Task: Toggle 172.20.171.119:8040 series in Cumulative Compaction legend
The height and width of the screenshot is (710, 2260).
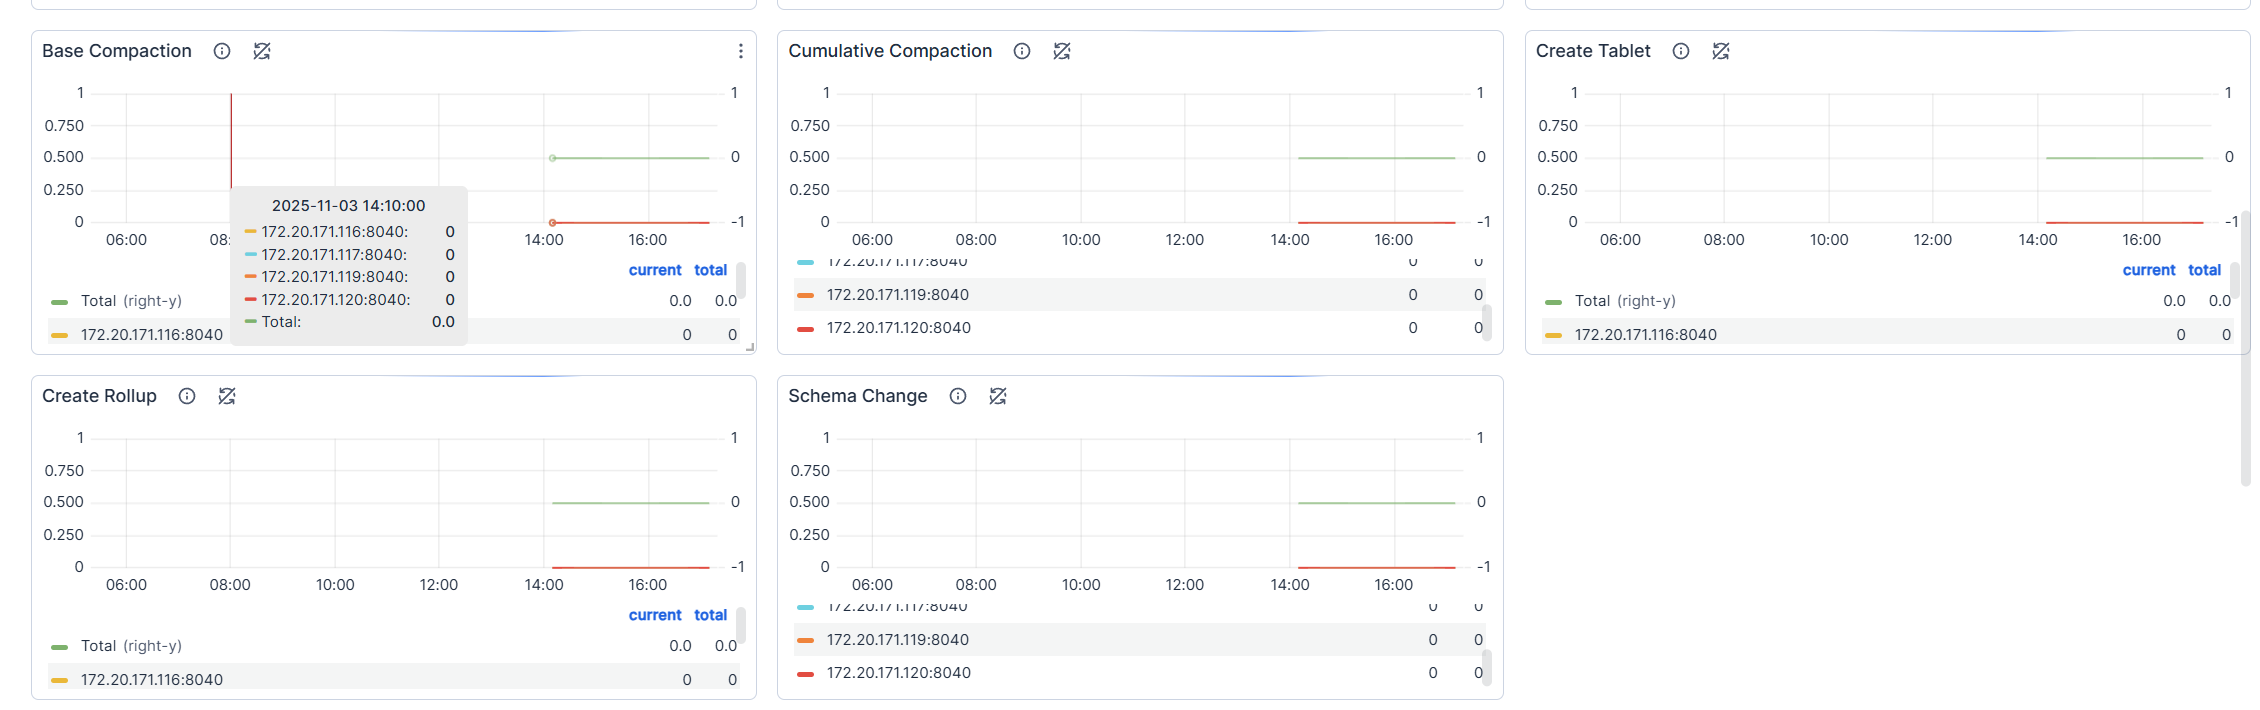Action: 897,295
